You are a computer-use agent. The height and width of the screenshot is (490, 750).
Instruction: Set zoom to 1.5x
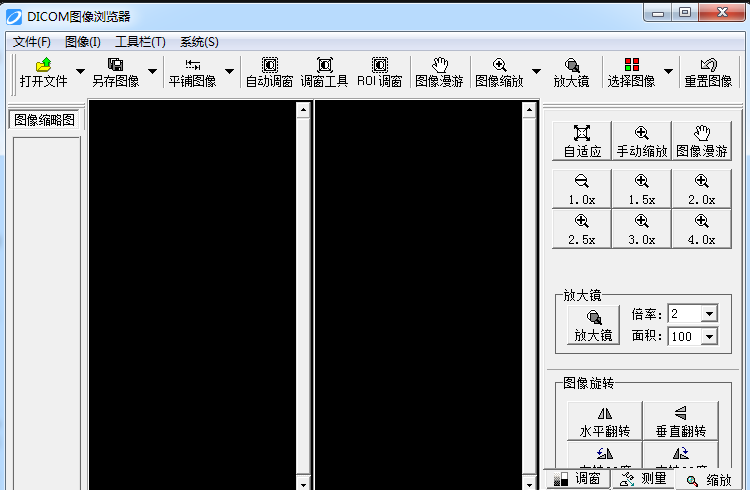click(x=641, y=189)
